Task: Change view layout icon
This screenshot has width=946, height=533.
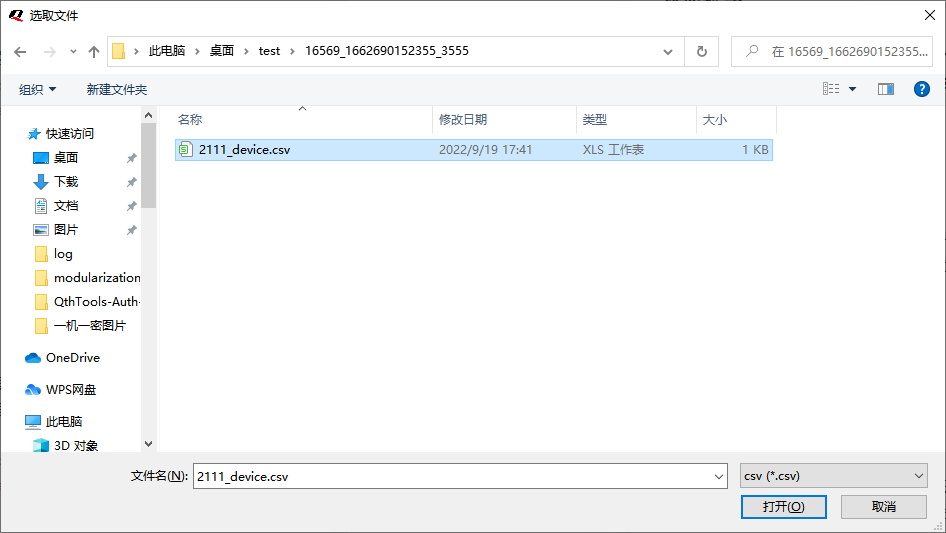Action: click(831, 89)
